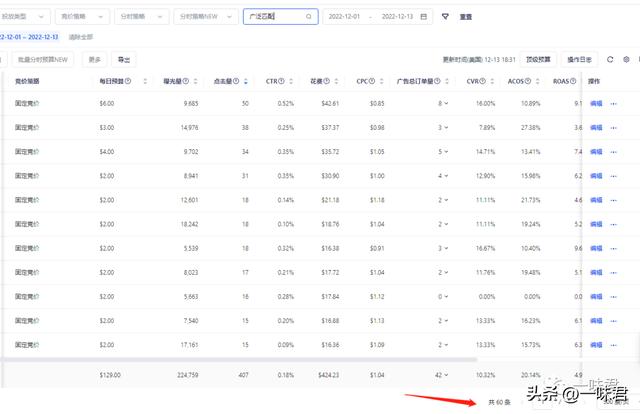640x414 pixels.
Task: Click 编辑 link for the $18.76 spend row
Action: (x=596, y=224)
